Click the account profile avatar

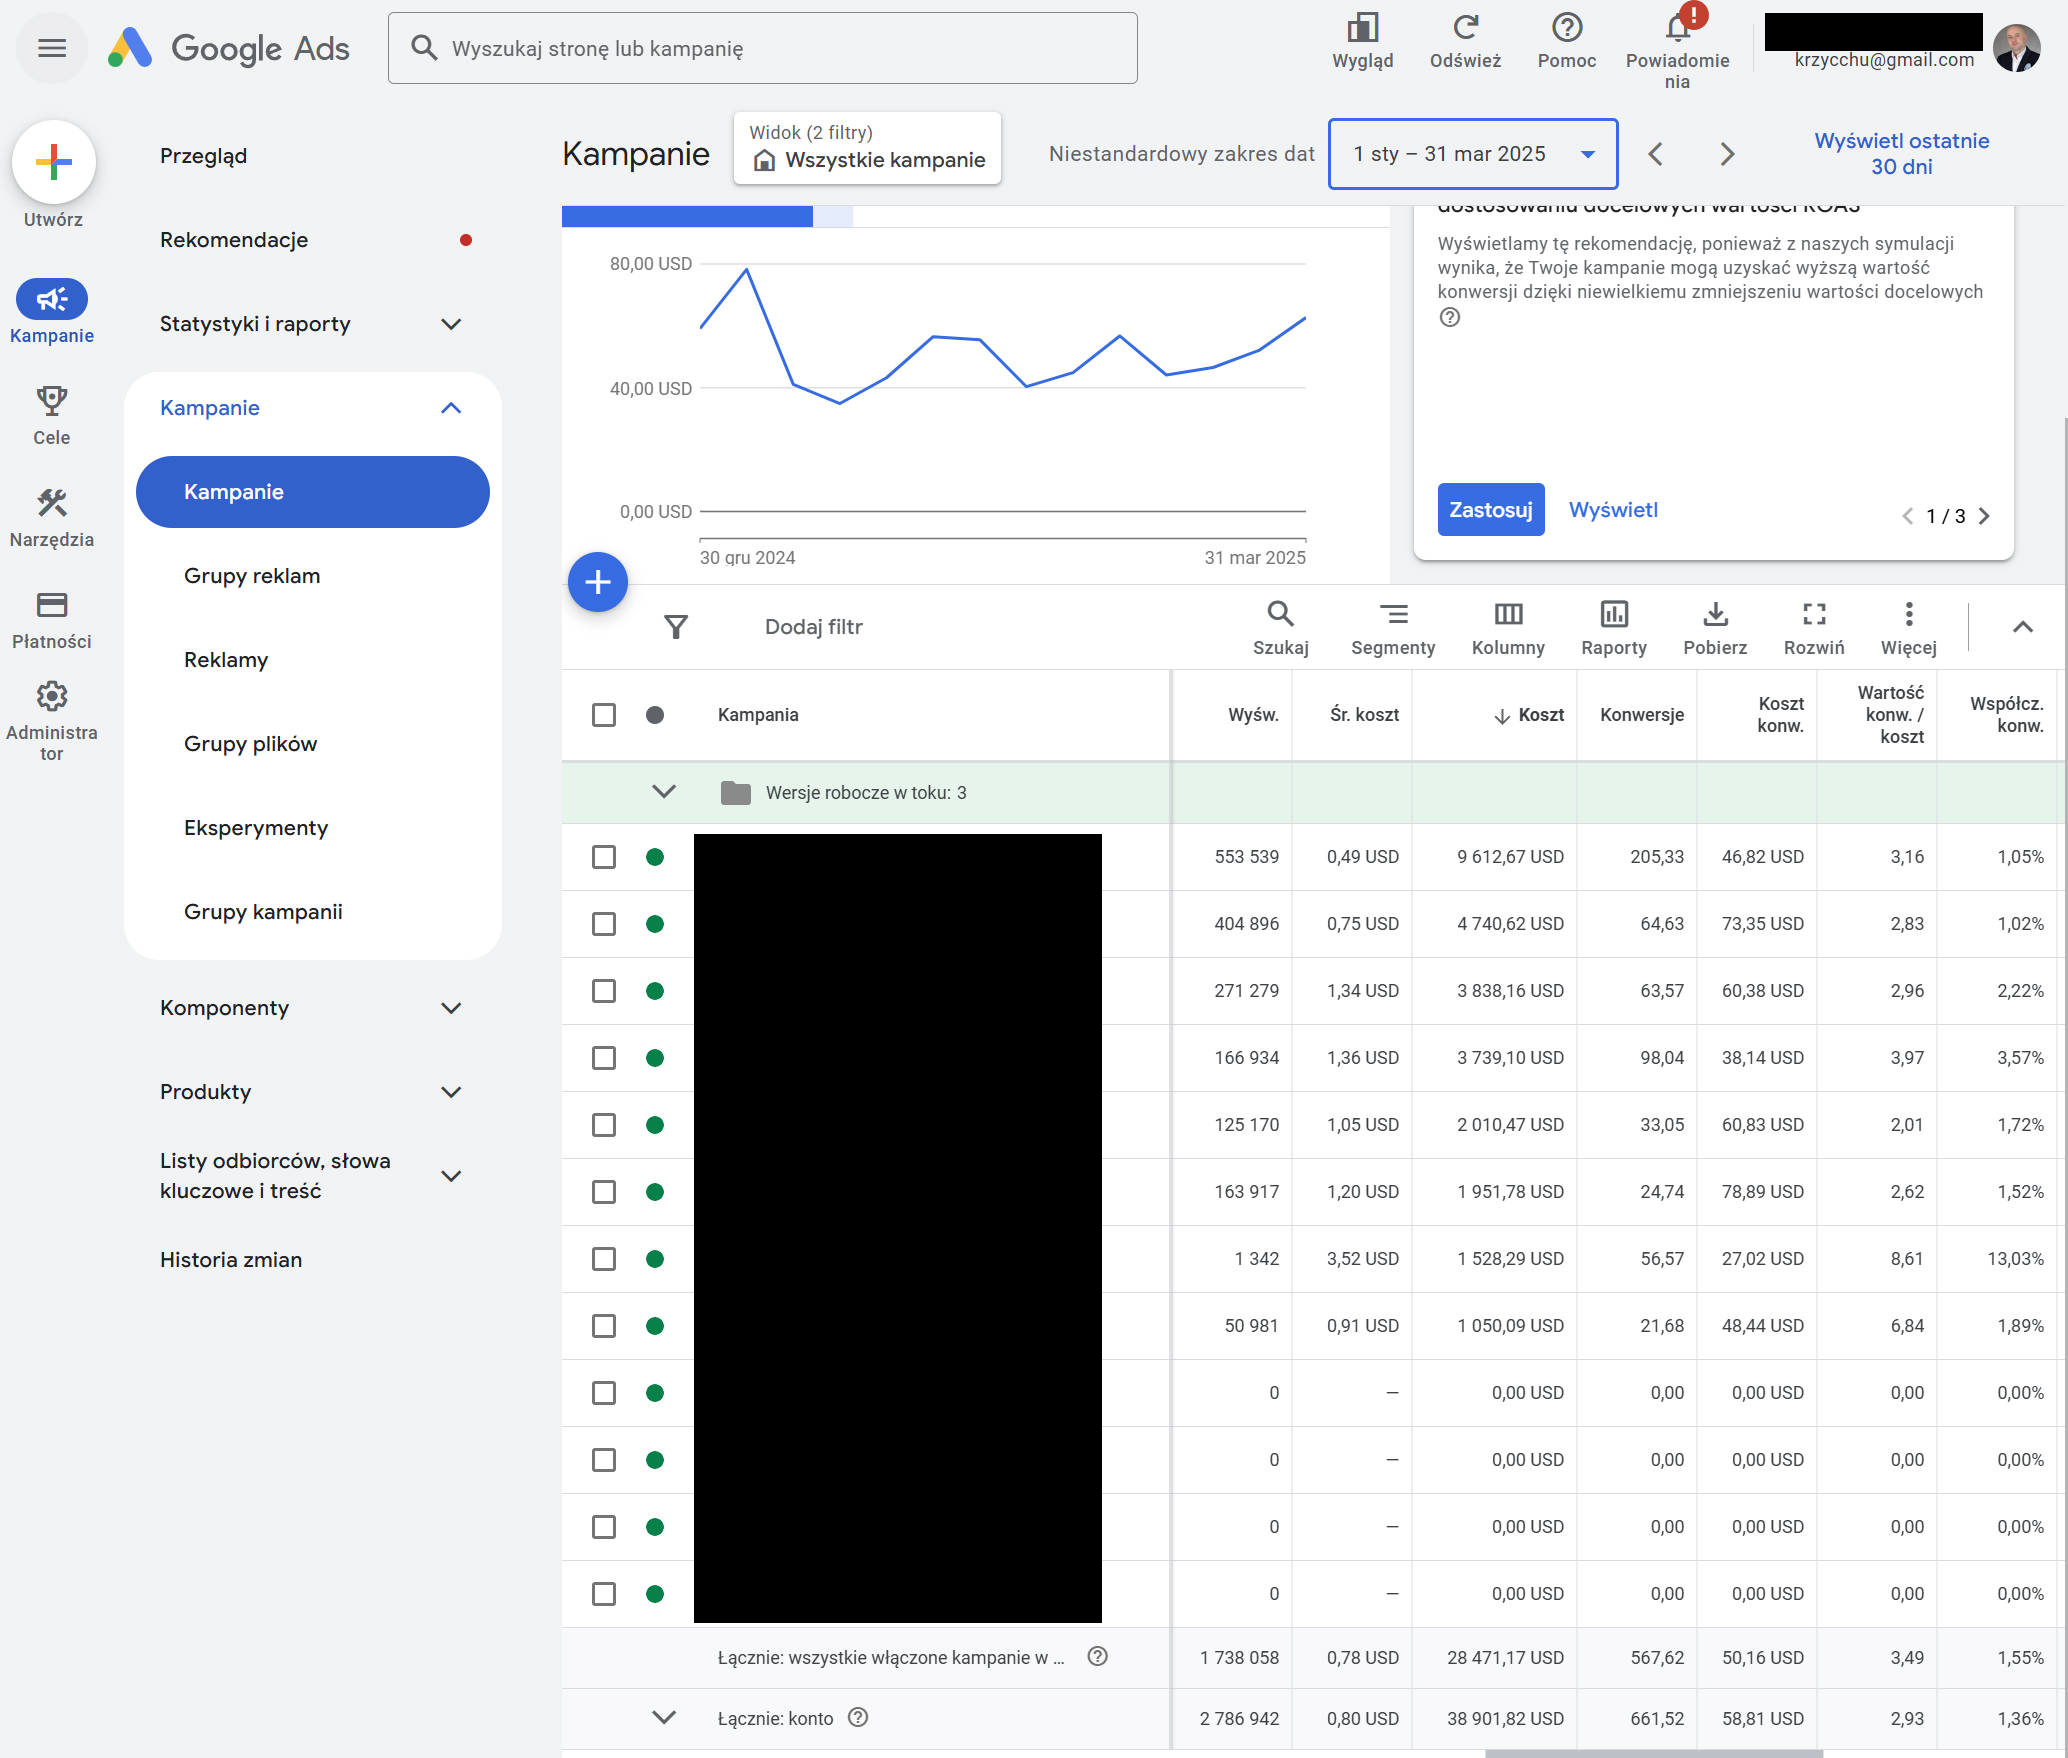point(2016,48)
